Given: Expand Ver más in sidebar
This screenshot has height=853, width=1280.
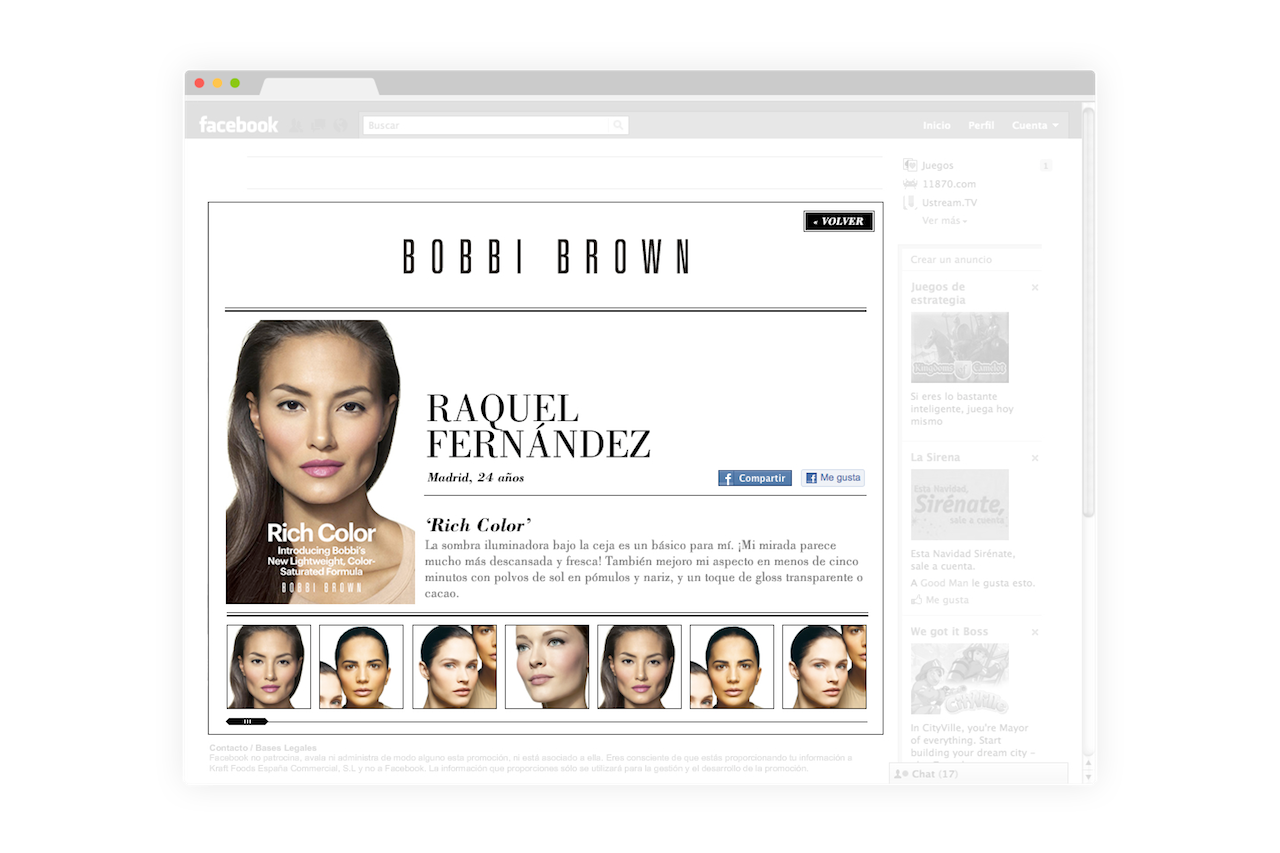Looking at the screenshot, I should tap(944, 221).
